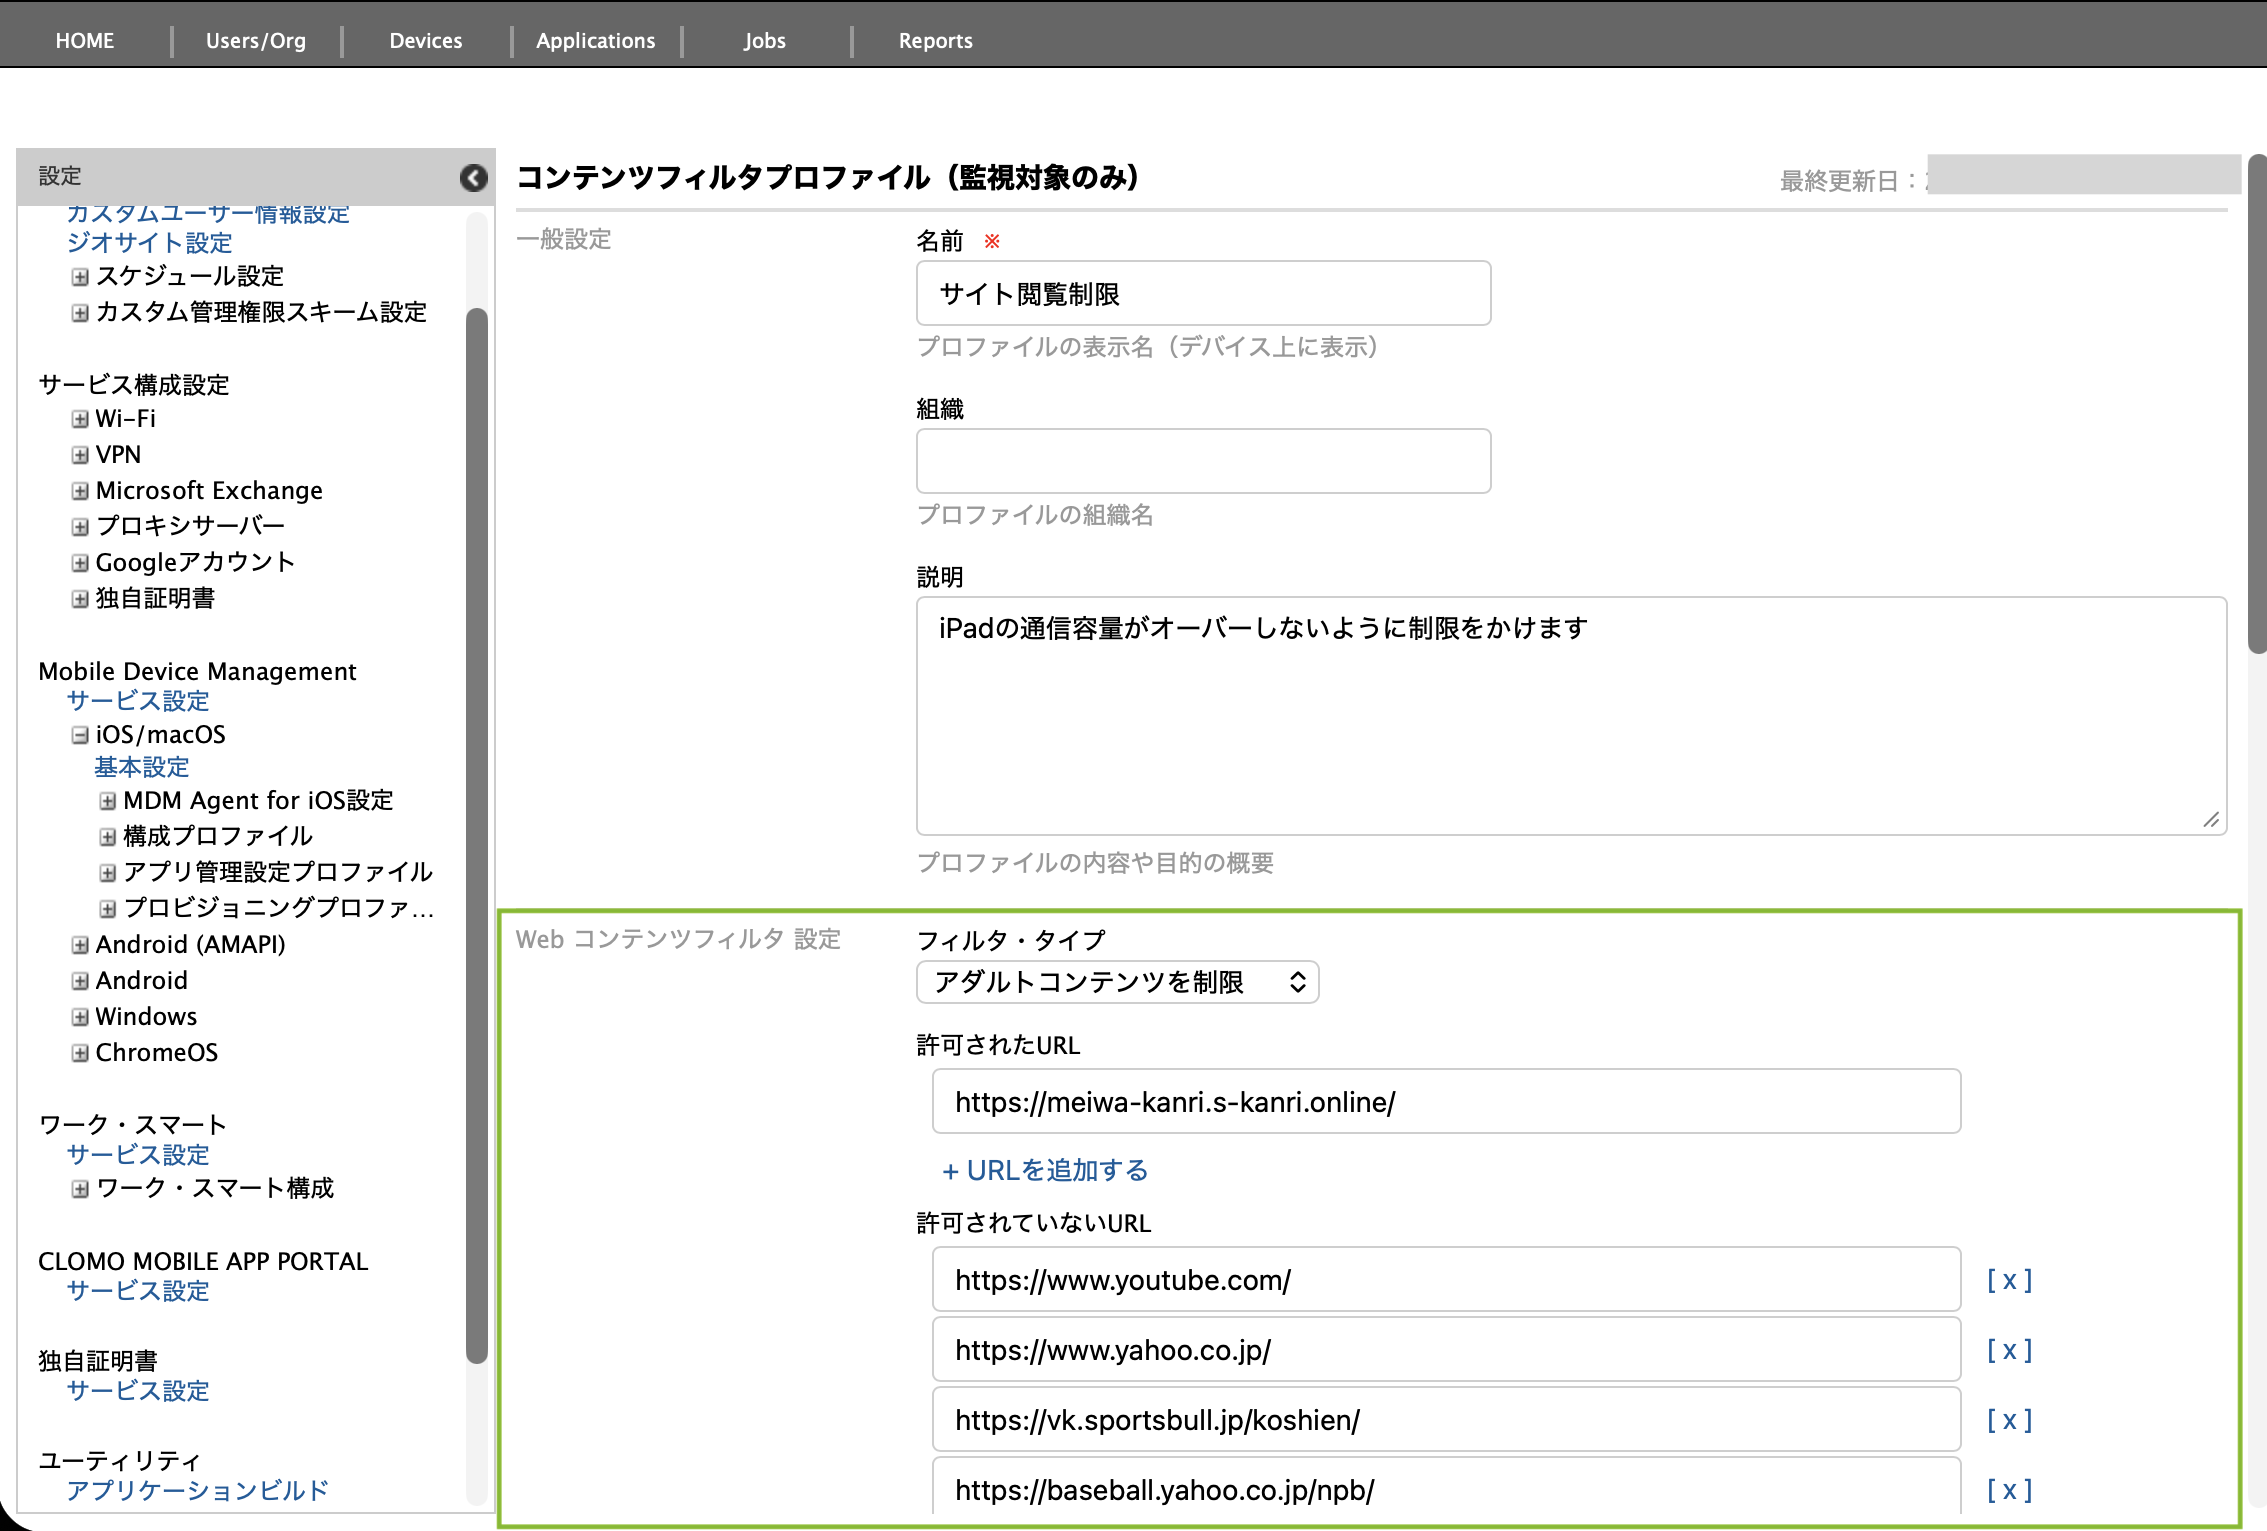Remove the youtube.com blocked URL
The width and height of the screenshot is (2267, 1531).
pyautogui.click(x=2008, y=1280)
